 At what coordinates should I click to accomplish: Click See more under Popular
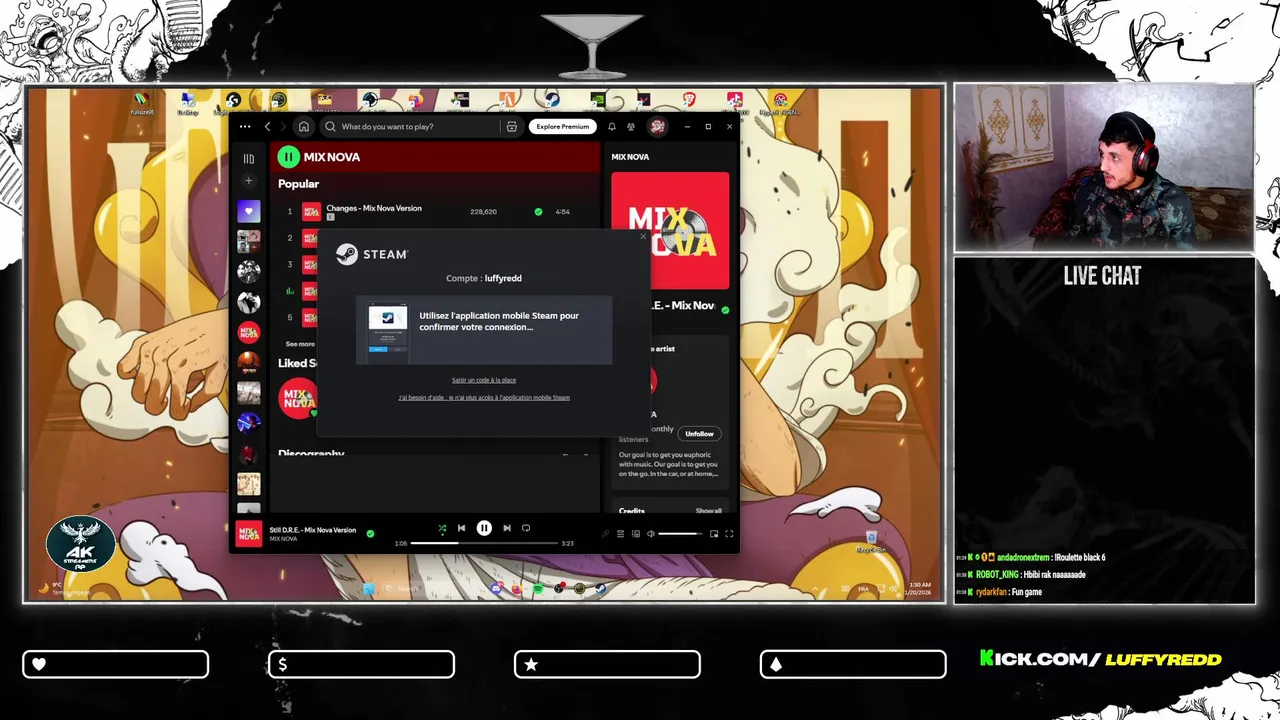pos(300,344)
